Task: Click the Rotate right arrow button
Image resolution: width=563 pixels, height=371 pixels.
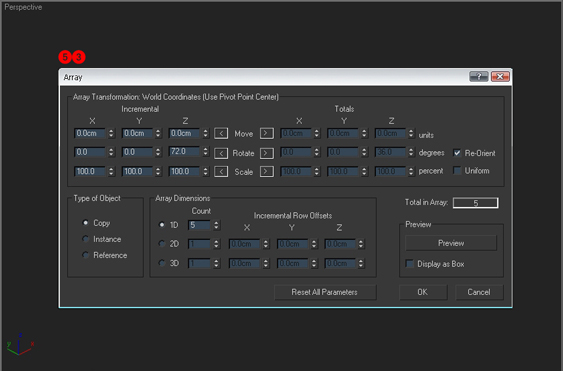Action: (266, 153)
